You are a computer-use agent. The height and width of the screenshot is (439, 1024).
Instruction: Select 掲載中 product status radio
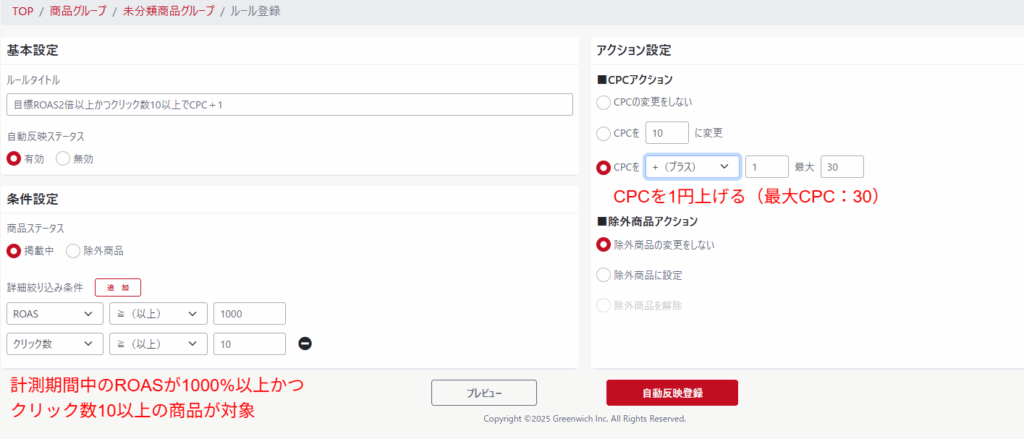coord(14,250)
